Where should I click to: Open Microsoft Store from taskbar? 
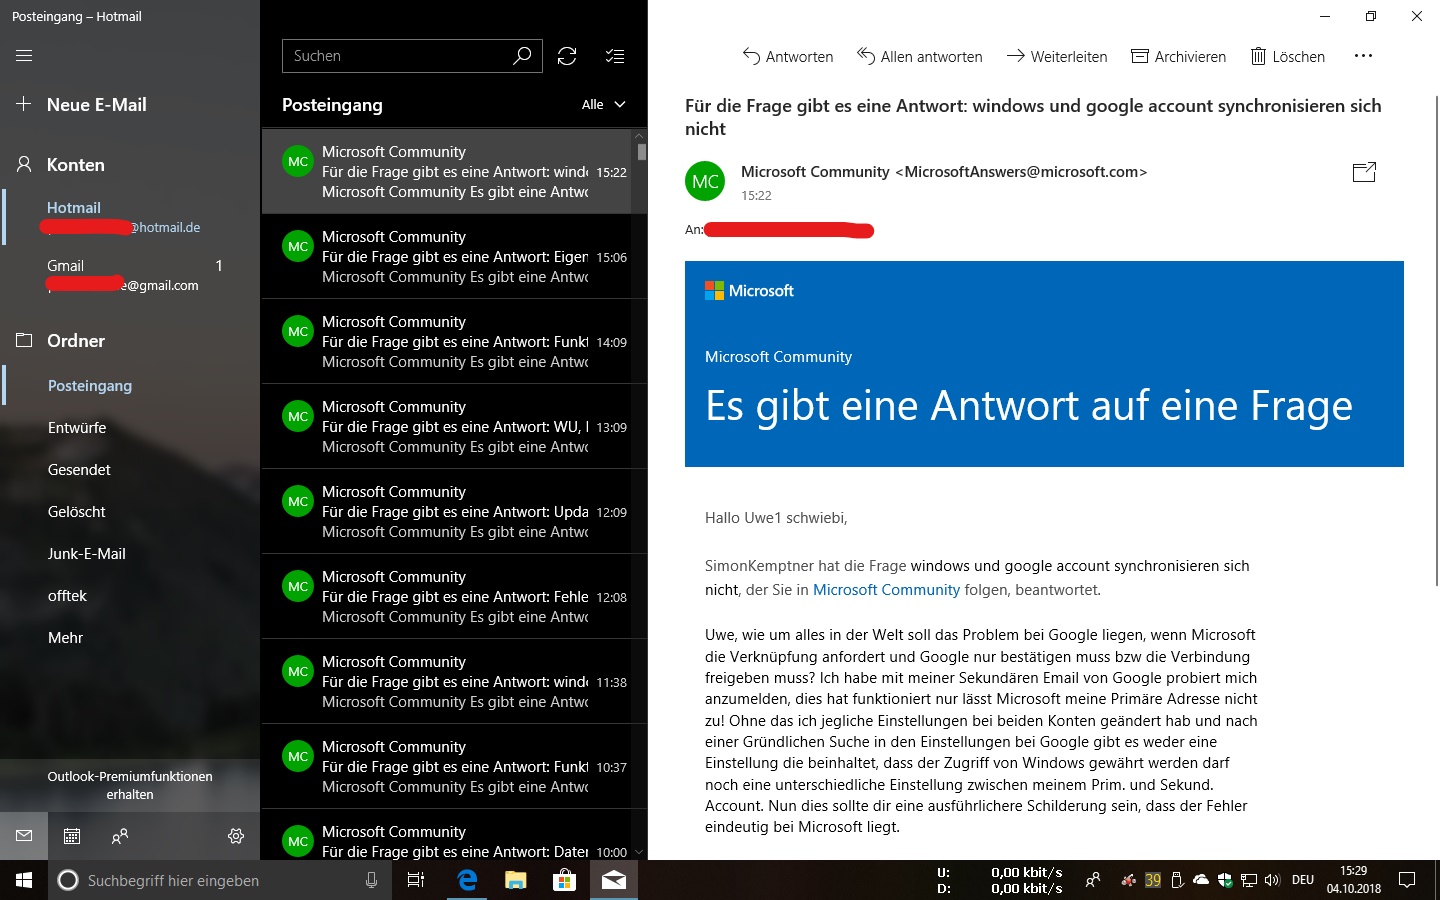(x=564, y=880)
